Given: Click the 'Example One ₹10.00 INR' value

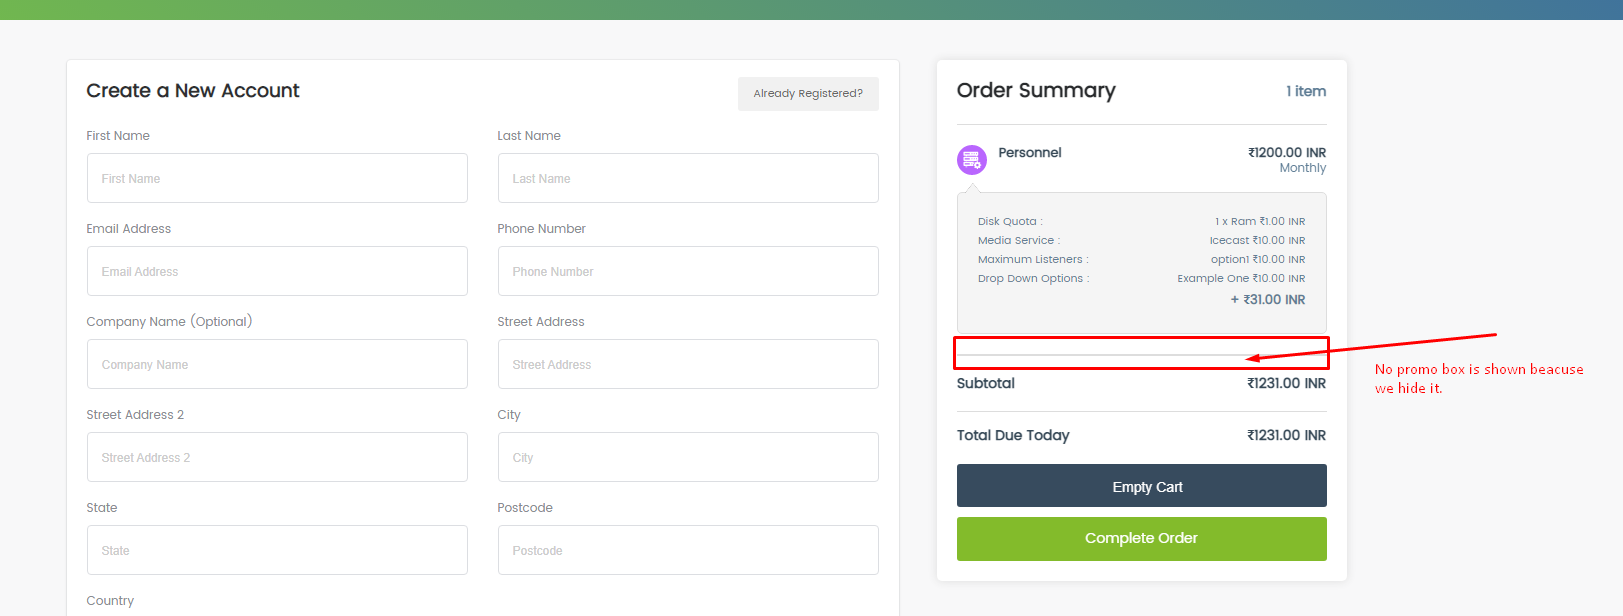Looking at the screenshot, I should click(x=1241, y=279).
